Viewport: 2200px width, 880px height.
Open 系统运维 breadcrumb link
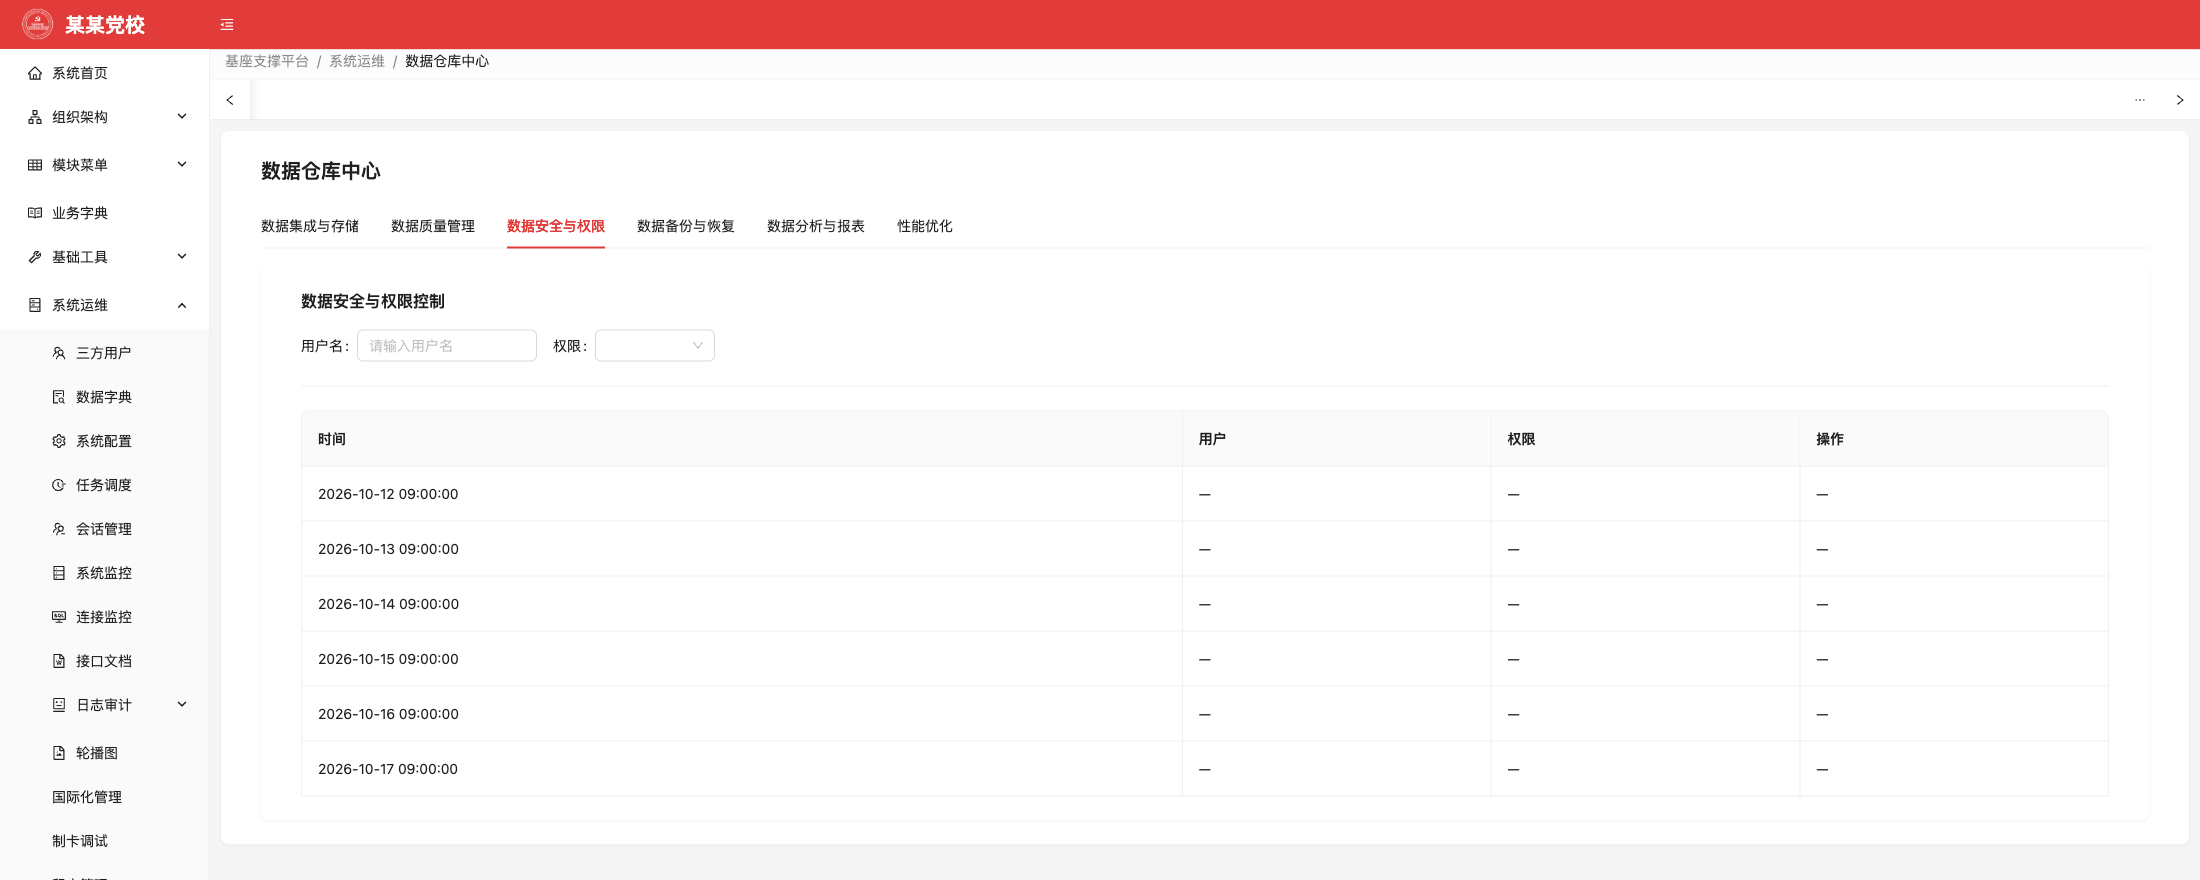click(357, 61)
